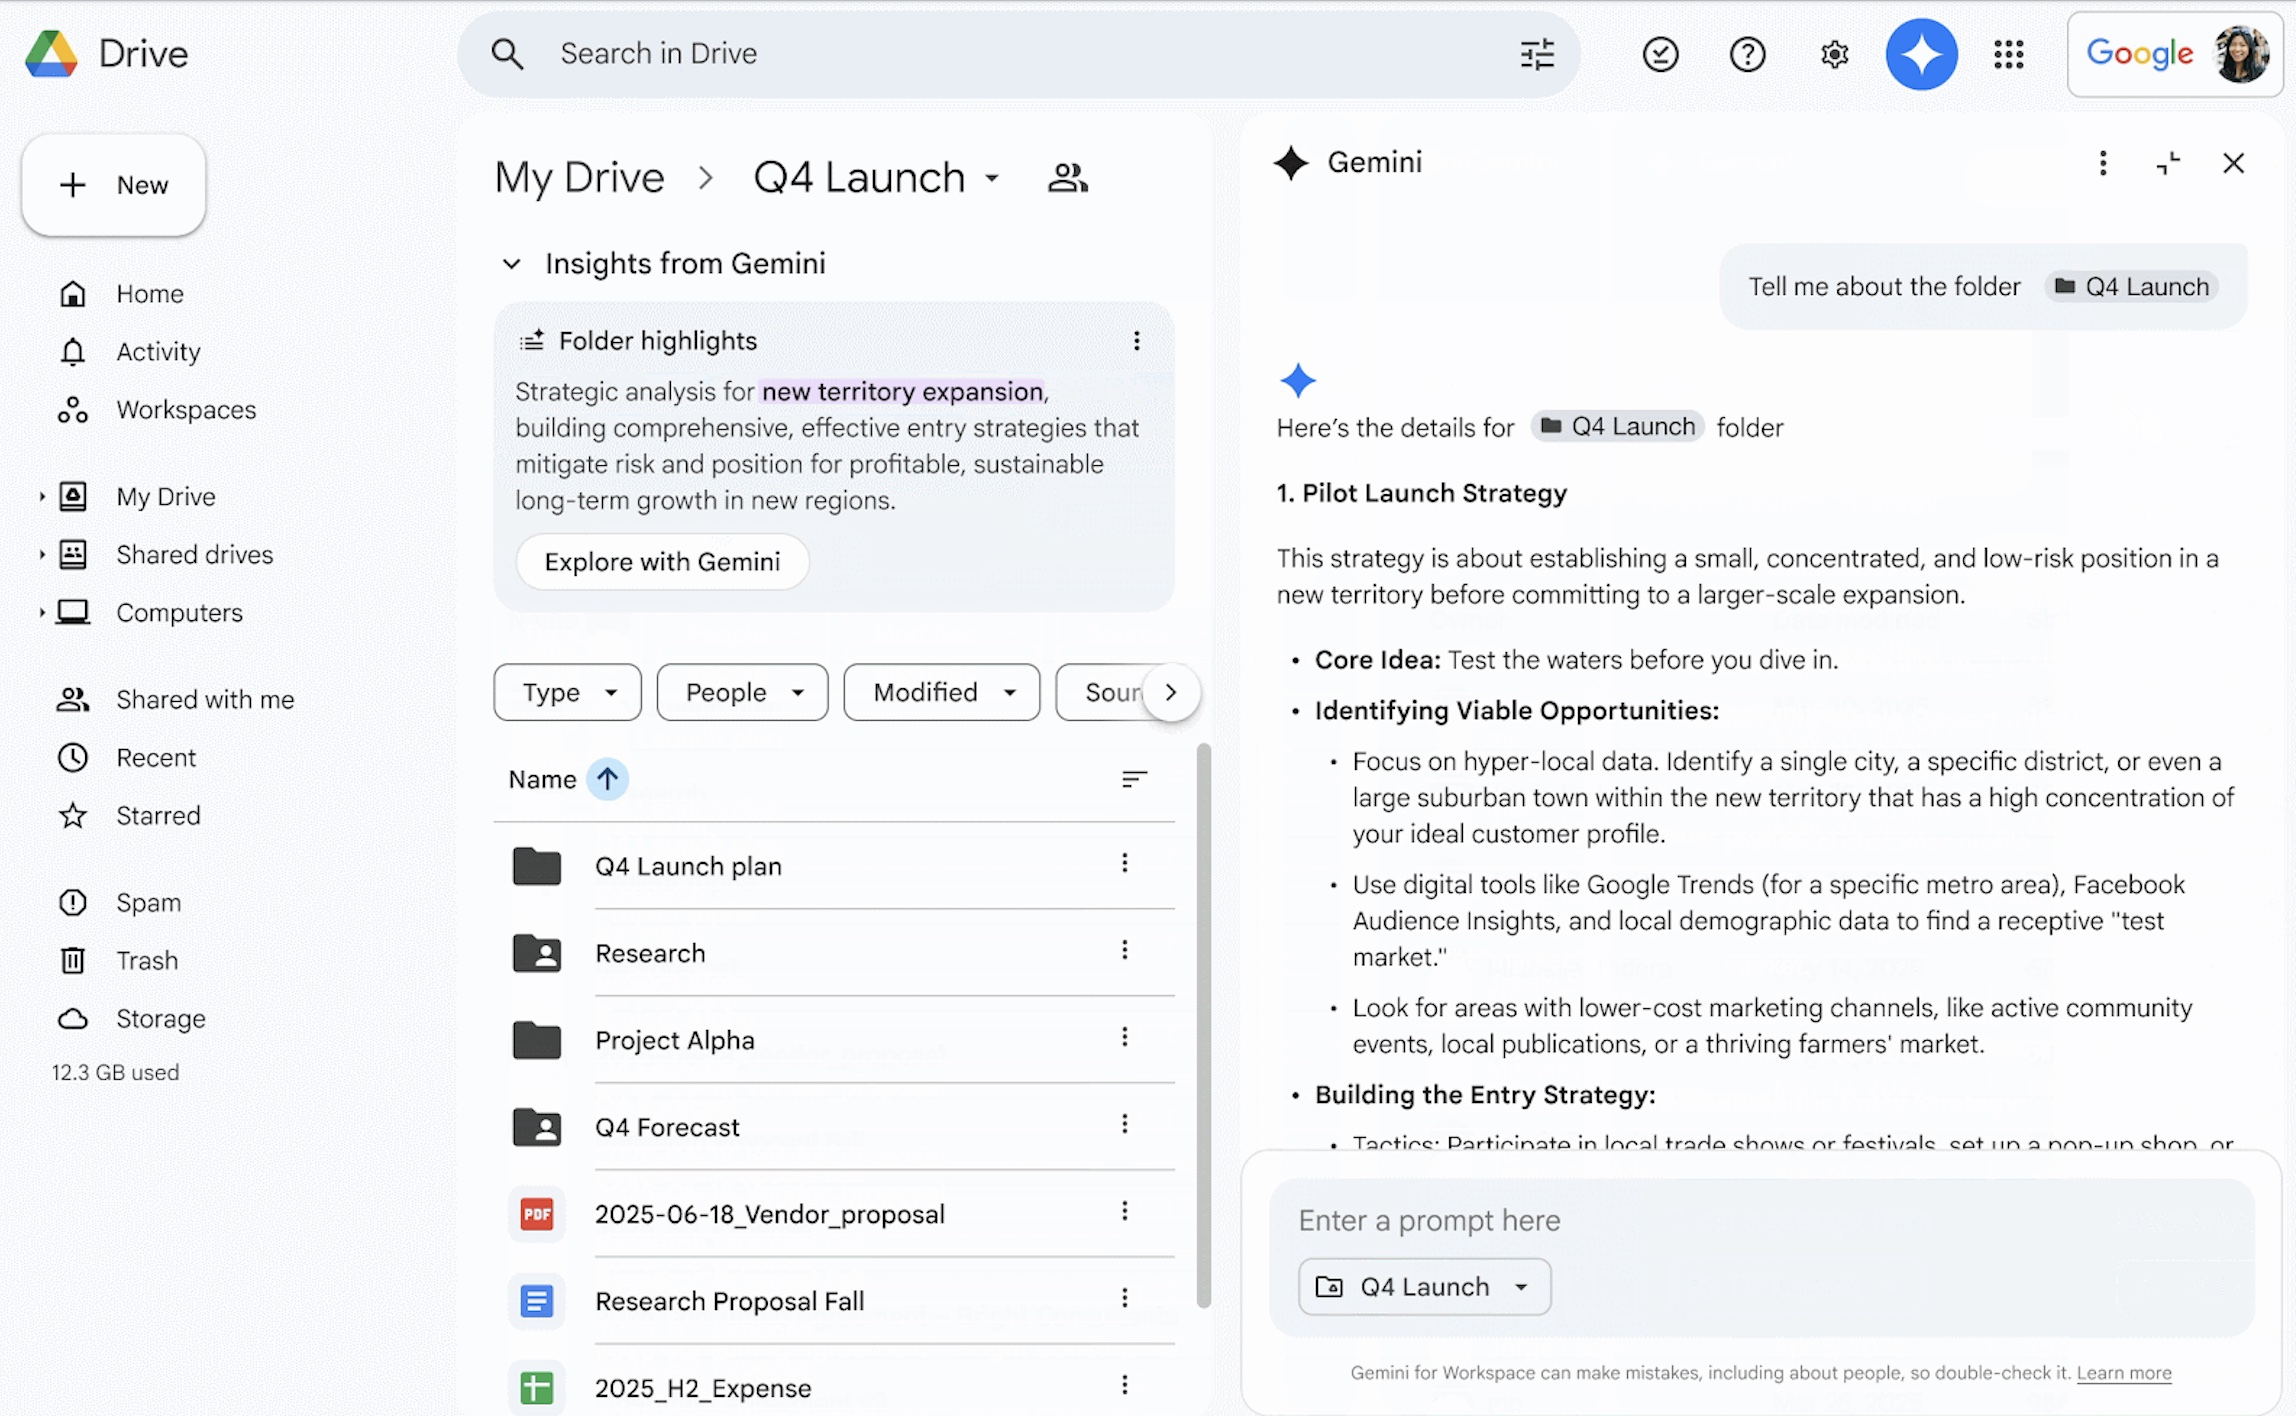Image resolution: width=2296 pixels, height=1416 pixels.
Task: Open the Gemini panel three-dot menu
Action: (2103, 162)
